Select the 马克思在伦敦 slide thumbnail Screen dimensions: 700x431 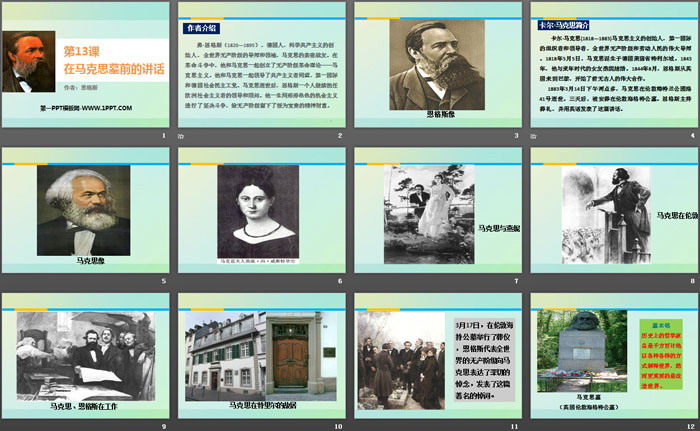point(614,210)
